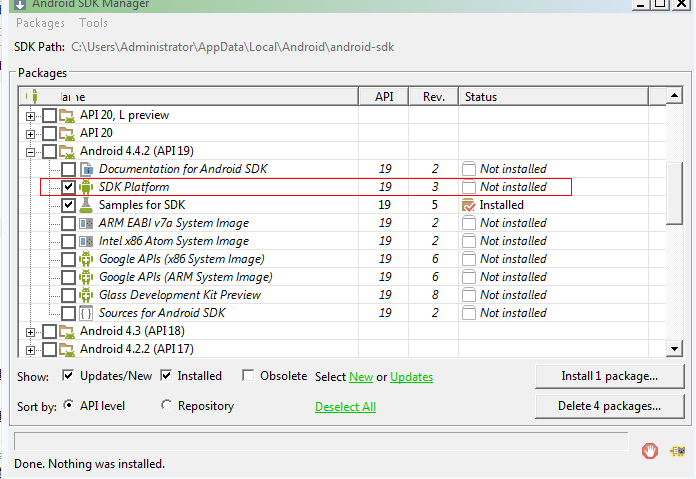Image resolution: width=696 pixels, height=479 pixels.
Task: Check the Documentation for Android SDK checkbox
Action: point(68,169)
